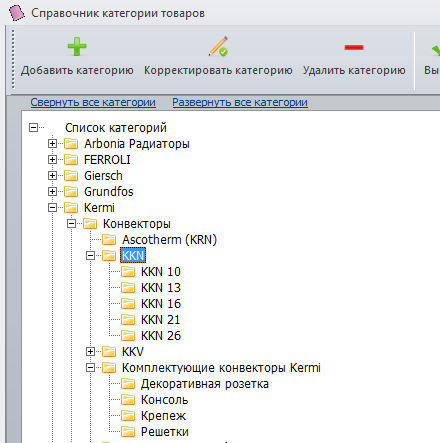Screen dimensions: 440x443
Task: Click the Свернуть все категории link
Action: tap(93, 102)
